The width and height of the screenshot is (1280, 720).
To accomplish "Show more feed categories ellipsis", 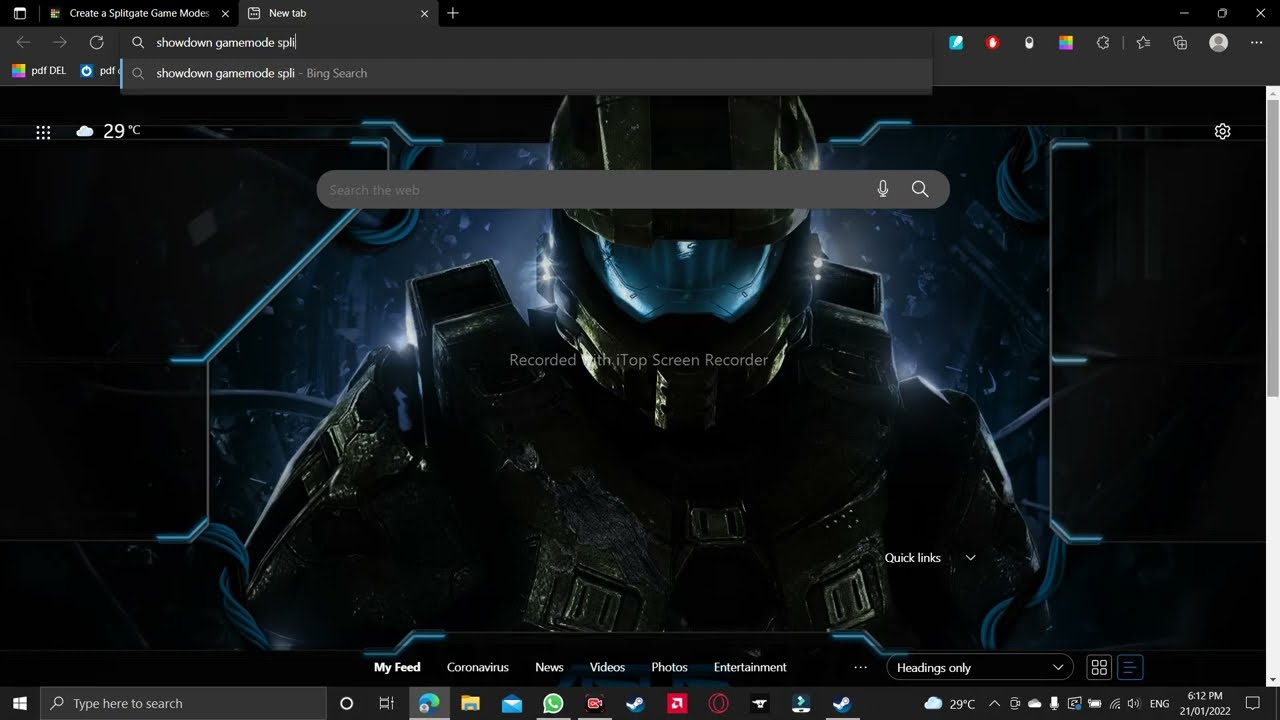I will pos(860,667).
